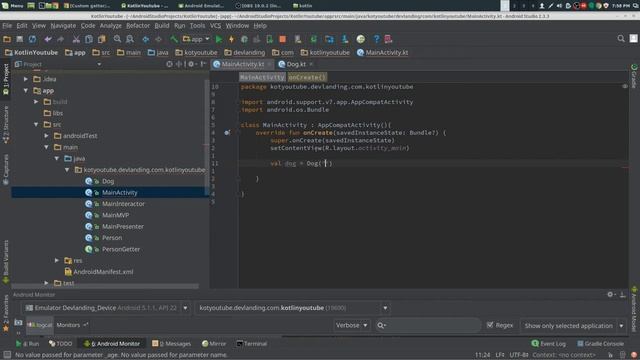This screenshot has height=360, width=640.
Task: Toggle the Regex checkbox
Action: pyautogui.click(x=490, y=325)
